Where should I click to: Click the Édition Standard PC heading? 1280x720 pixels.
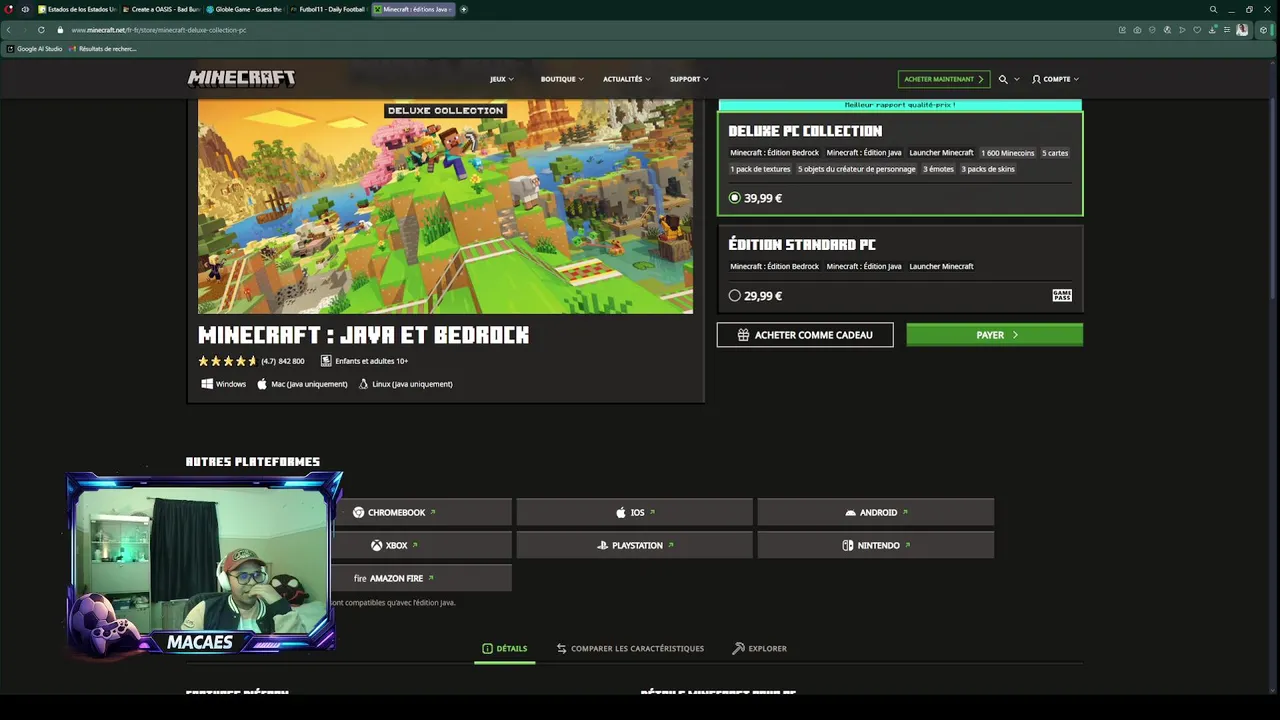click(802, 245)
